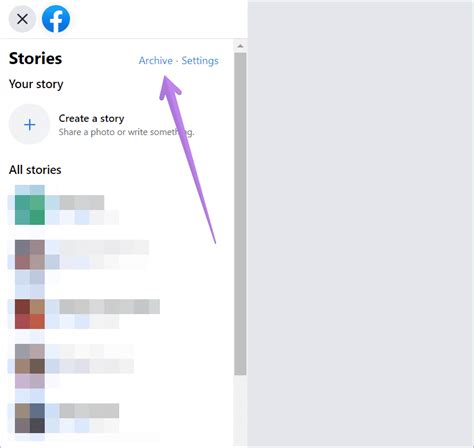Image resolution: width=474 pixels, height=448 pixels.
Task: Open the last story's dark gray-blue avatar
Action: [30, 418]
